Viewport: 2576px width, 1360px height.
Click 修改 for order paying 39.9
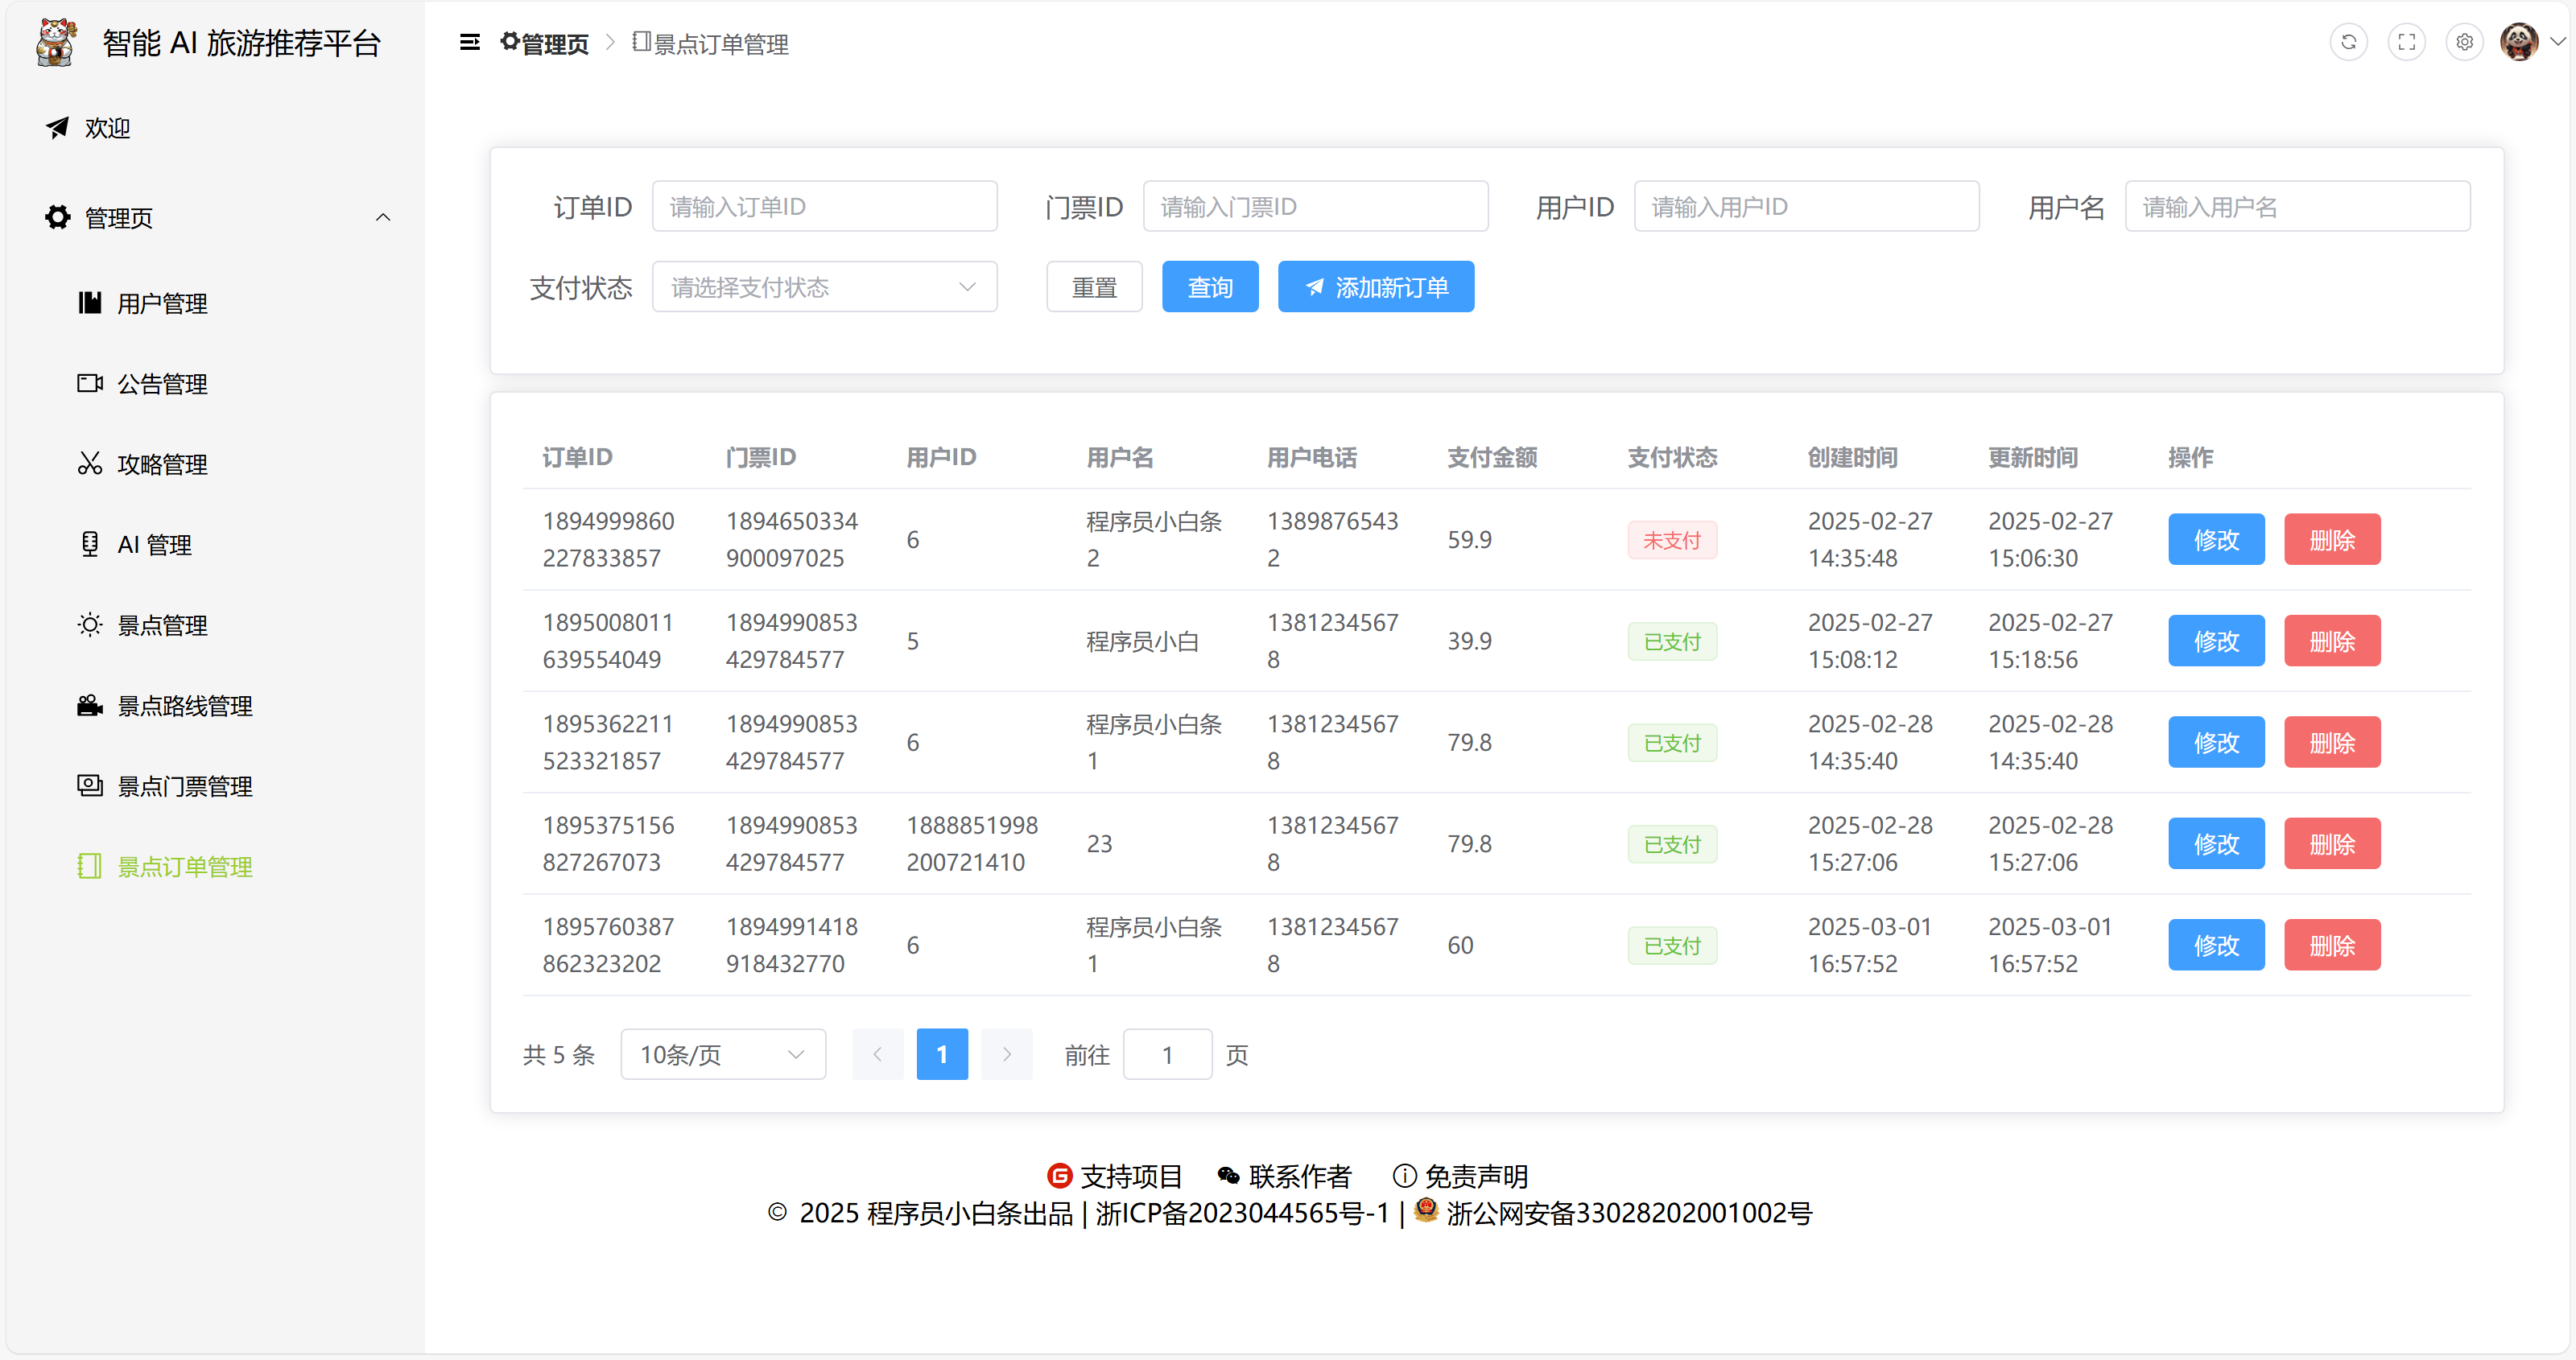point(2215,641)
